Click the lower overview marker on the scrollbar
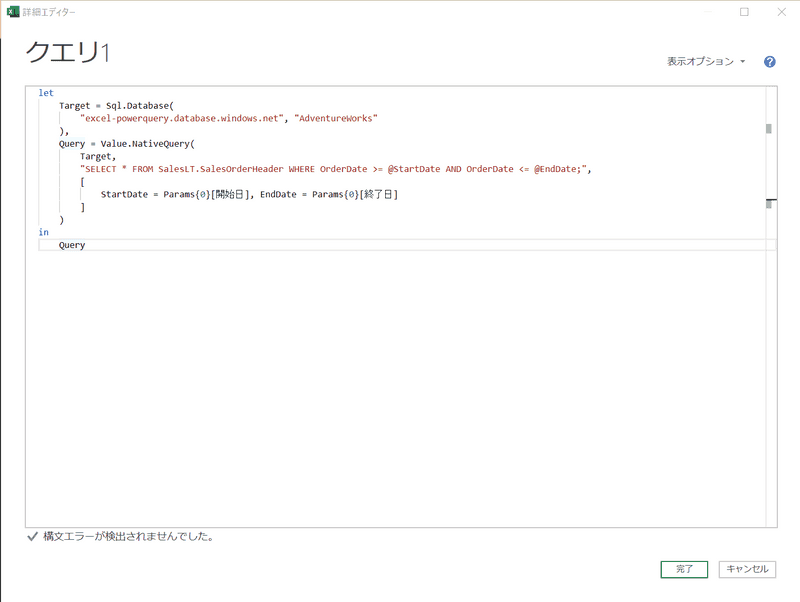 [x=770, y=203]
